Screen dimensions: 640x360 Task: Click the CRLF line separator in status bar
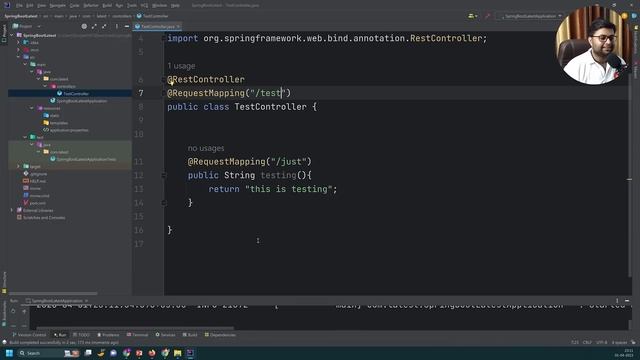(x=587, y=342)
